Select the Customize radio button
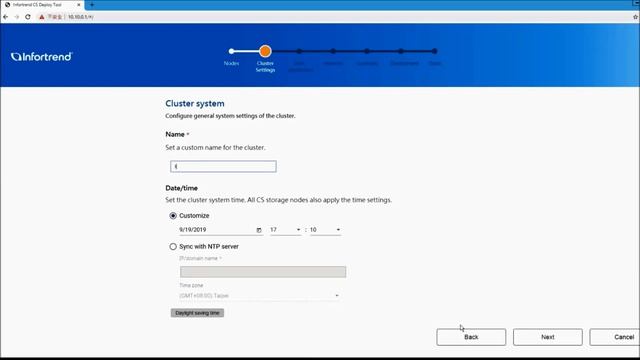The image size is (640, 360). click(173, 216)
